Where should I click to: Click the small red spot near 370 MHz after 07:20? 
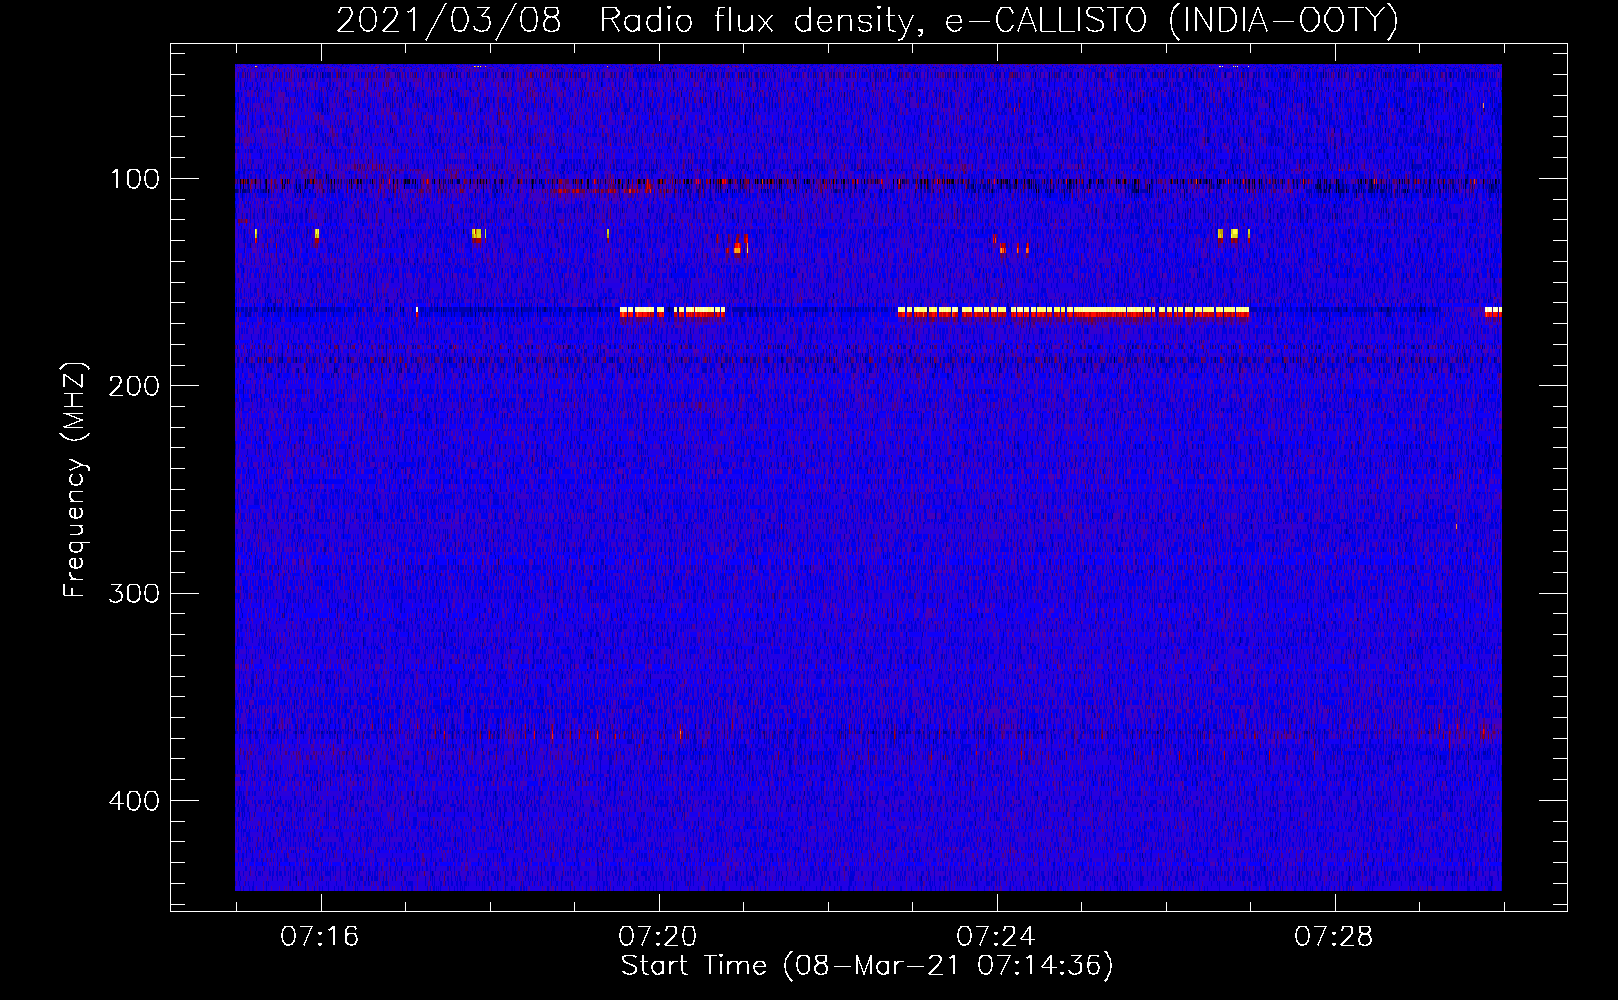click(681, 733)
